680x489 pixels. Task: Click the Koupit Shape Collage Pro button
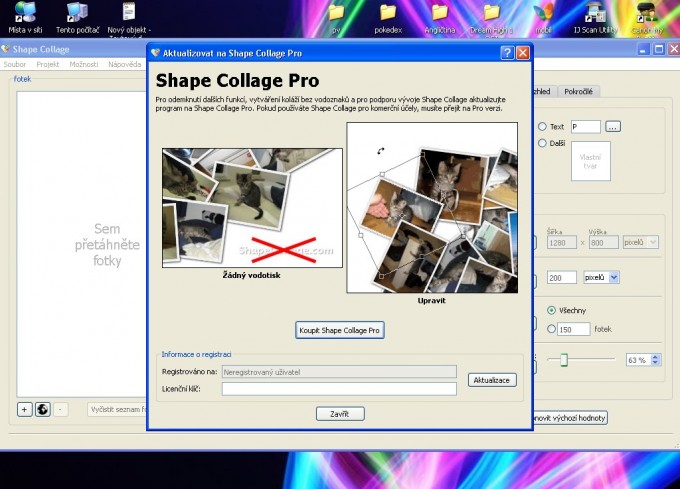click(x=340, y=330)
